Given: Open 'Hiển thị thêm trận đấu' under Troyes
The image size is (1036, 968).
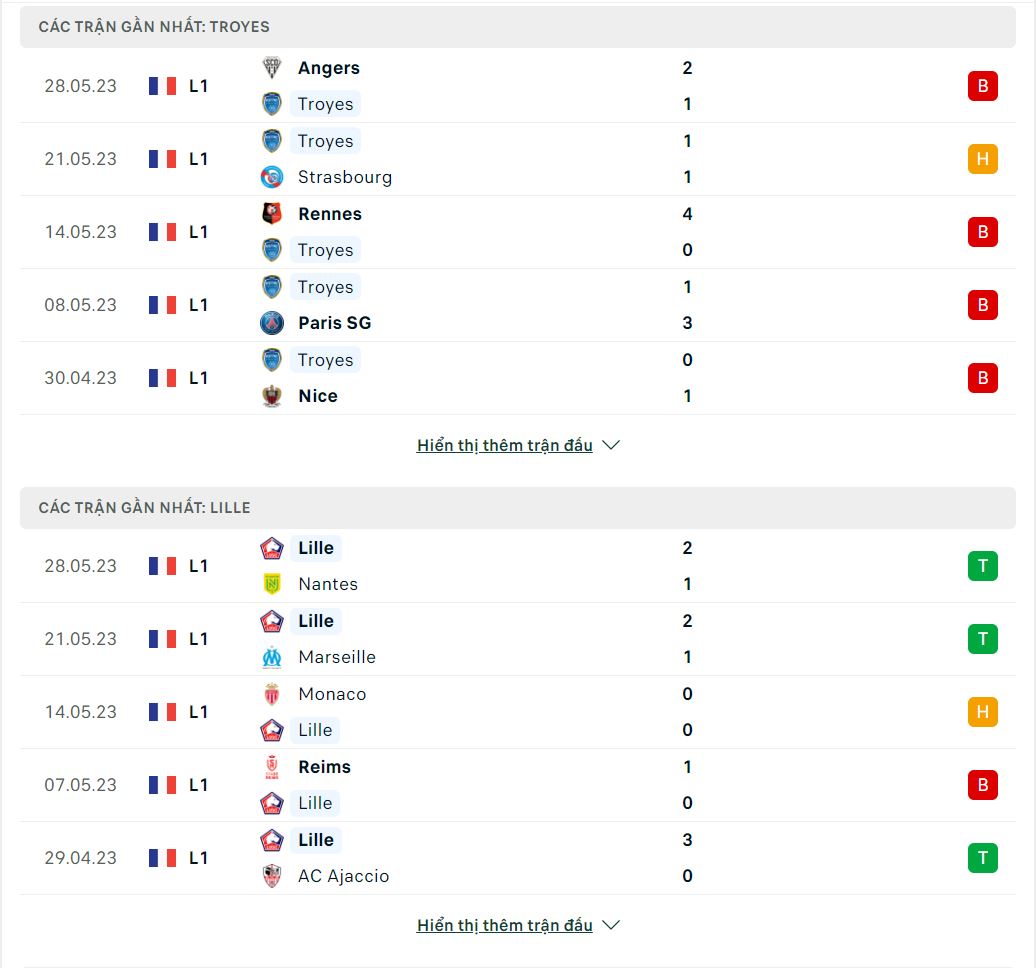Looking at the screenshot, I should pos(505,445).
